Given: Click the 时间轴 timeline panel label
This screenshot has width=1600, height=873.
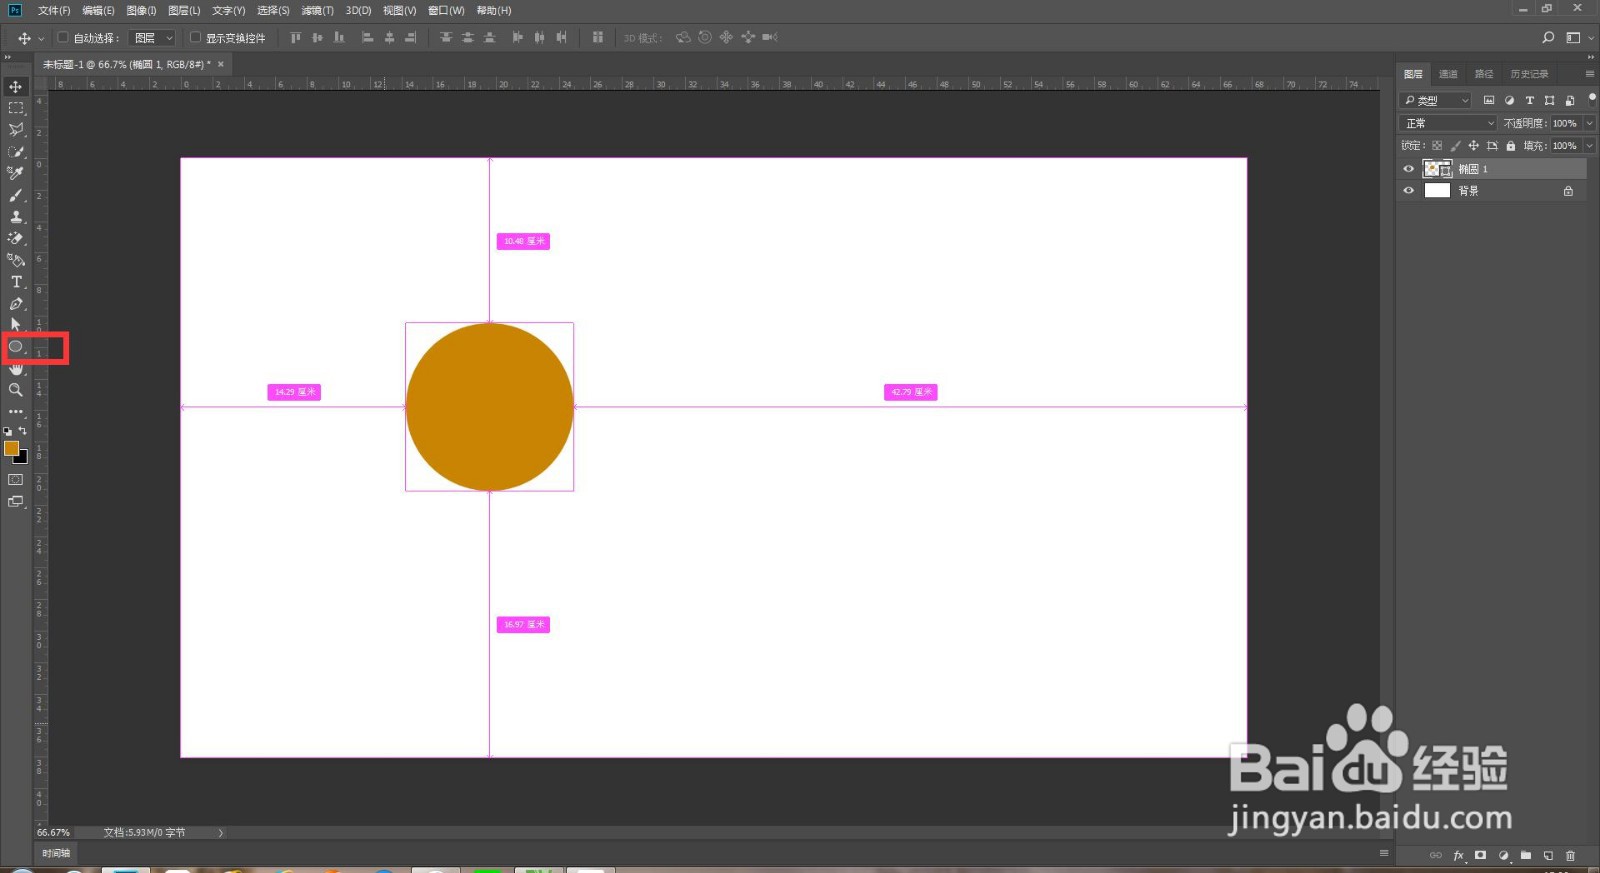Looking at the screenshot, I should point(56,853).
